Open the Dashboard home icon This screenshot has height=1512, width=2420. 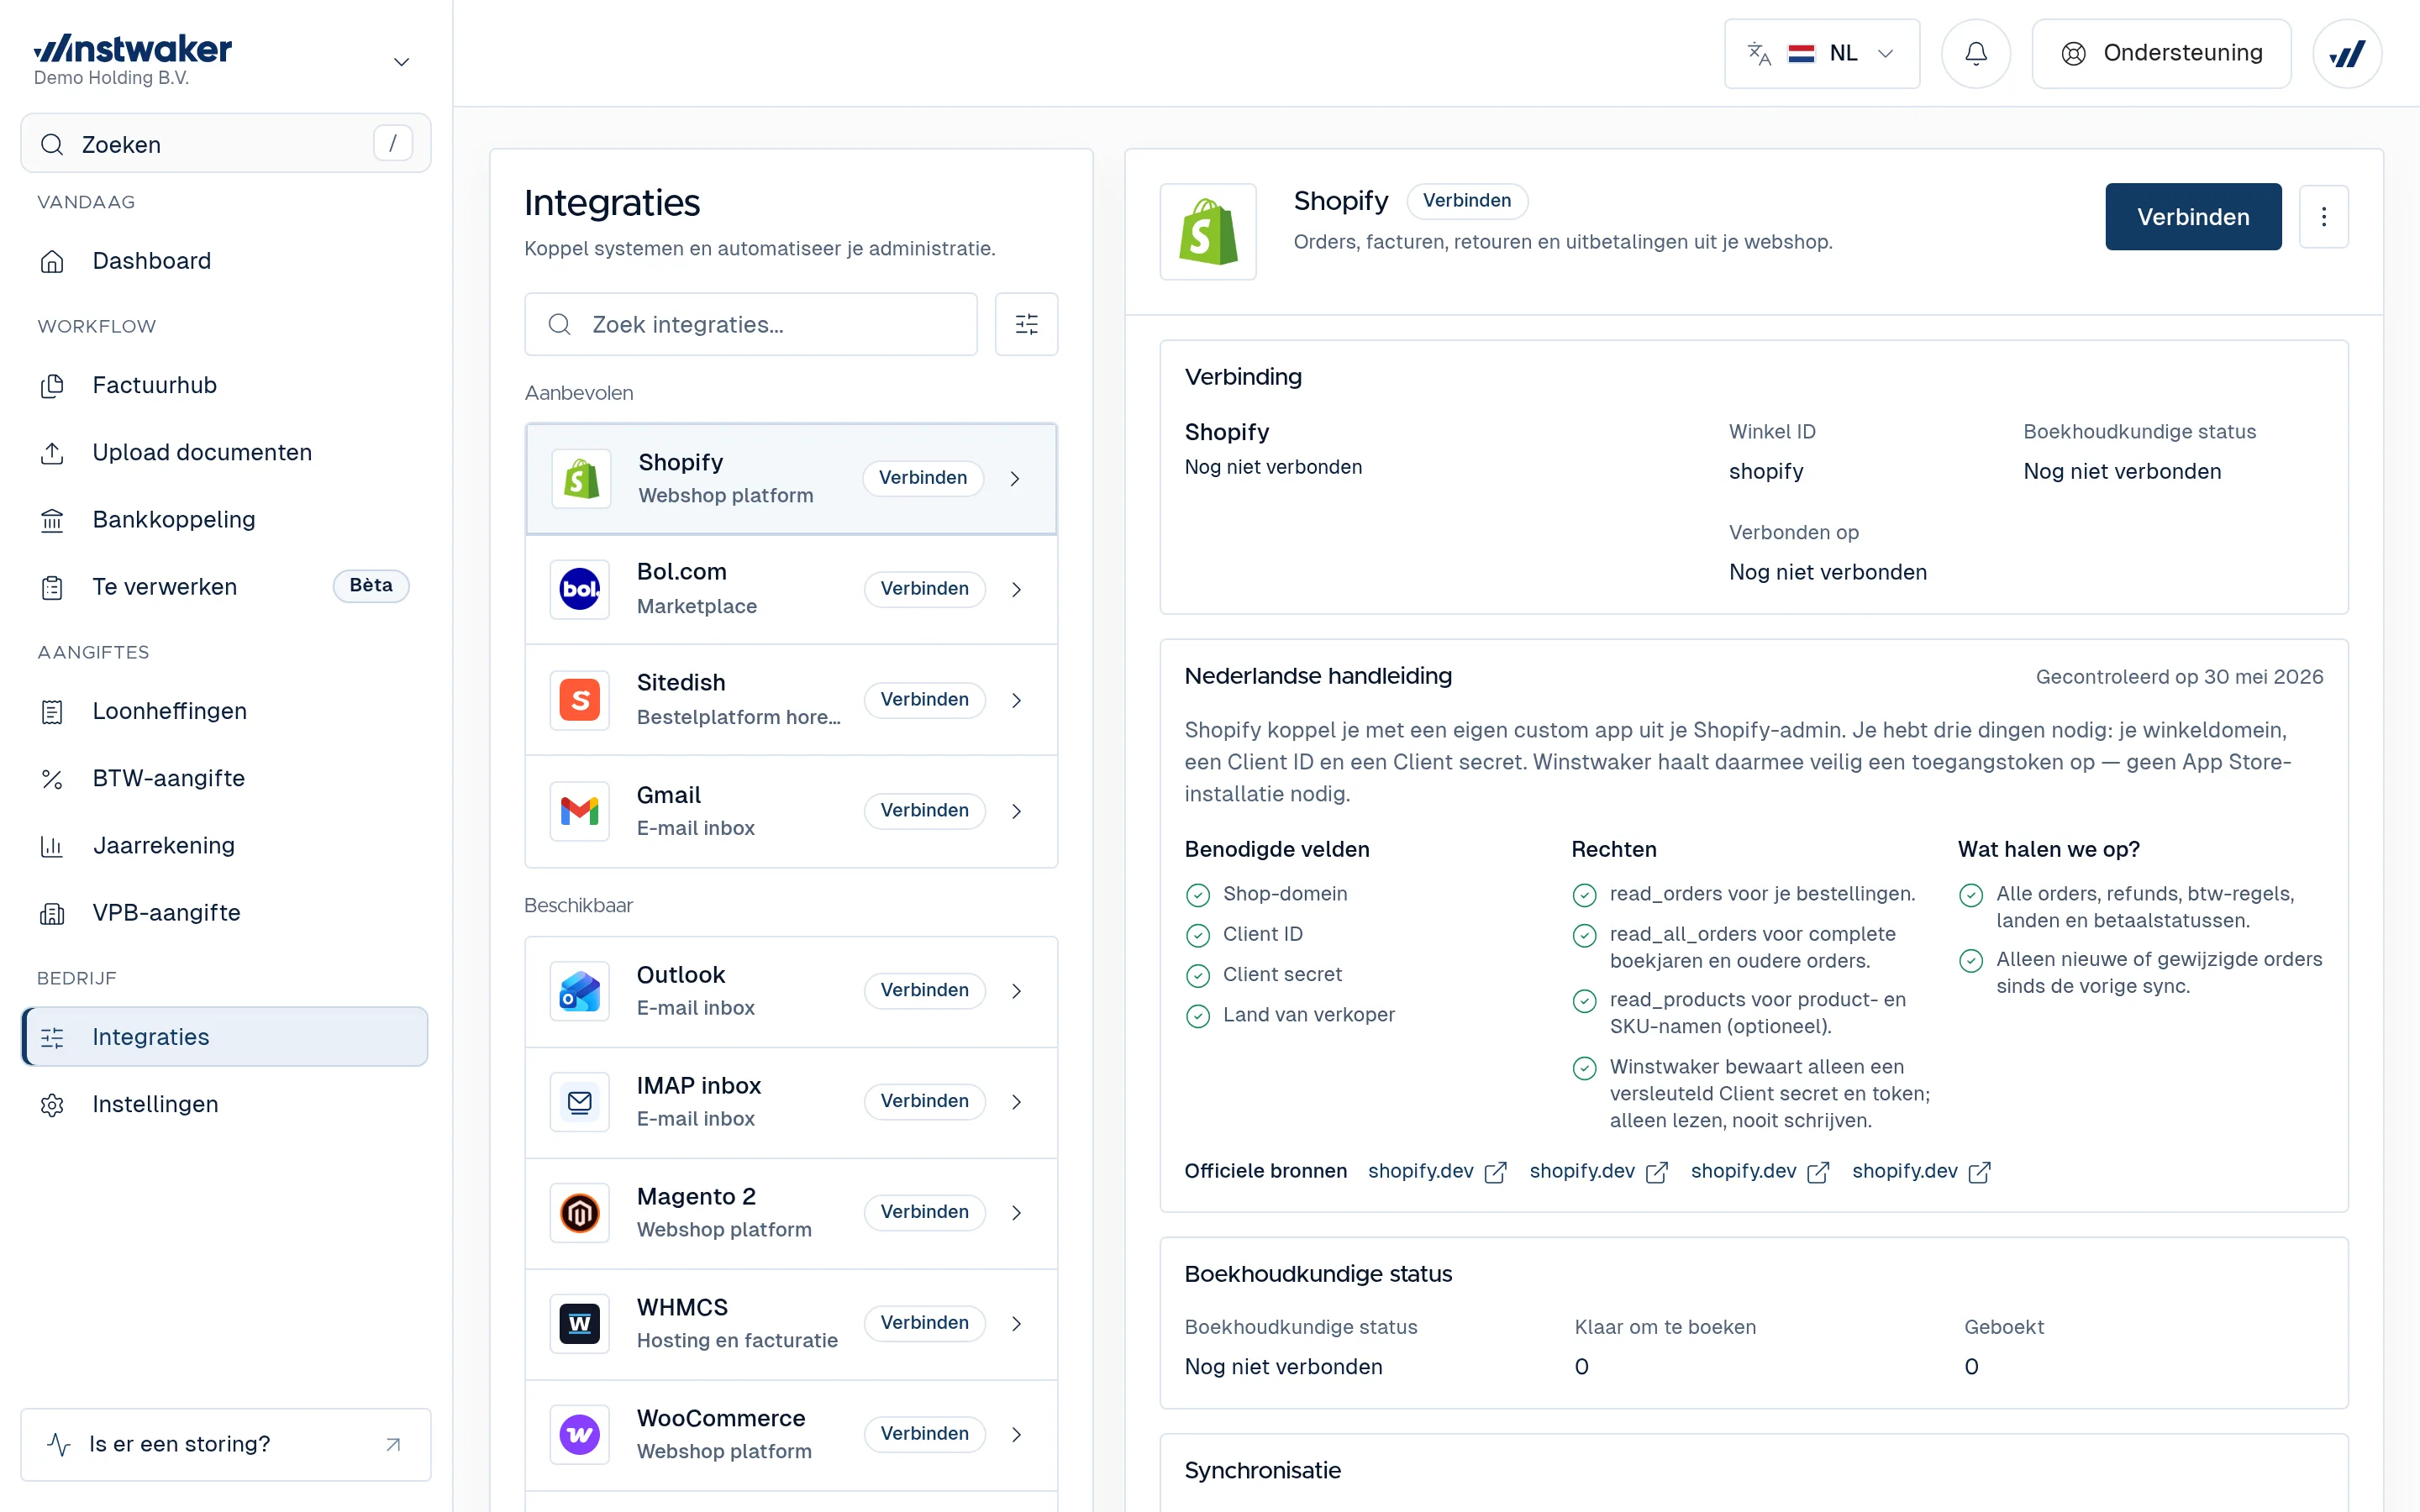click(52, 261)
